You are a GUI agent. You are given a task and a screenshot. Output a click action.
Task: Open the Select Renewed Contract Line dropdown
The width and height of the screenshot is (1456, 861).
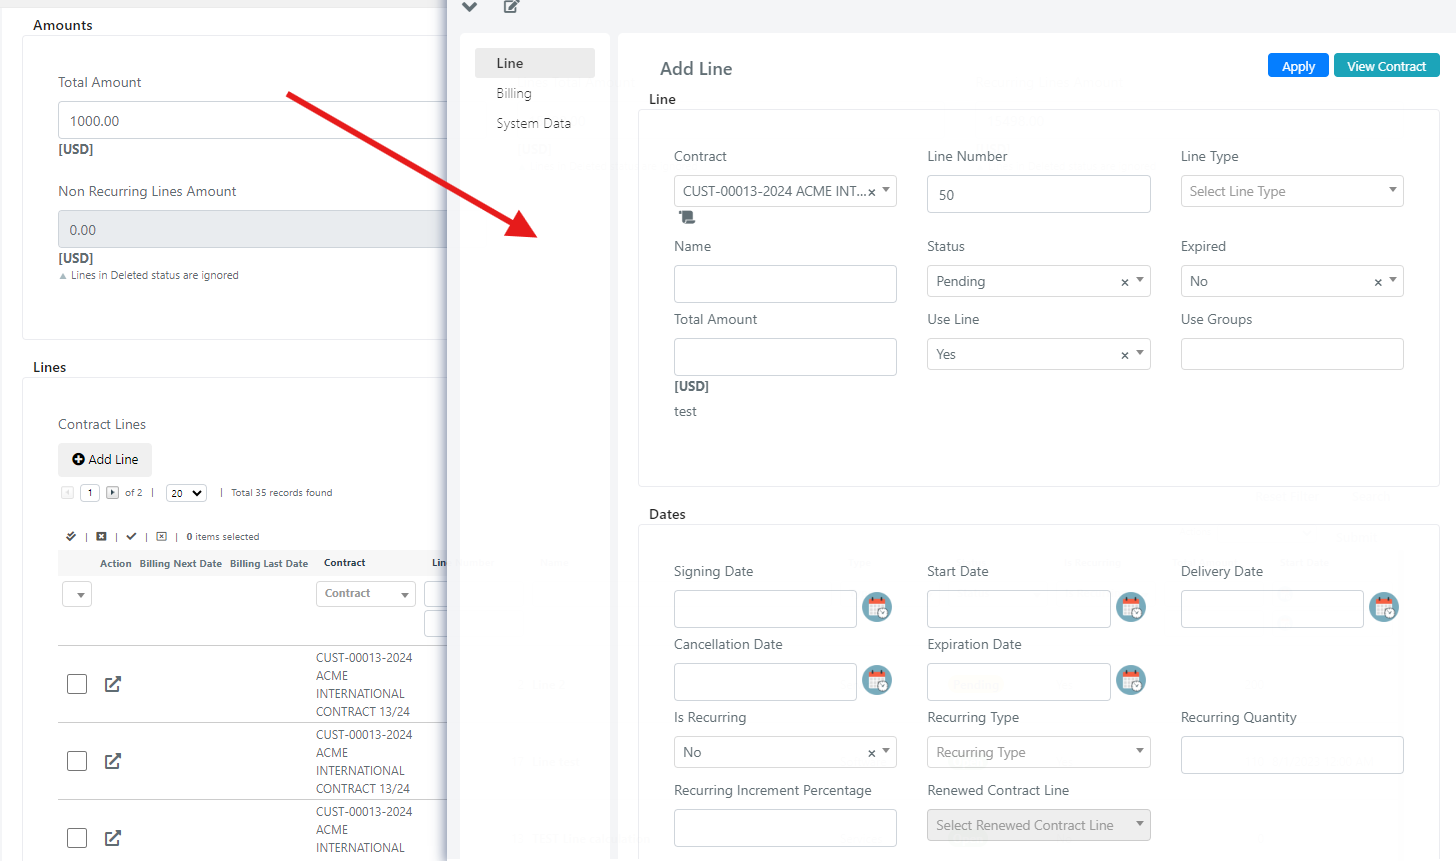[x=1038, y=825]
